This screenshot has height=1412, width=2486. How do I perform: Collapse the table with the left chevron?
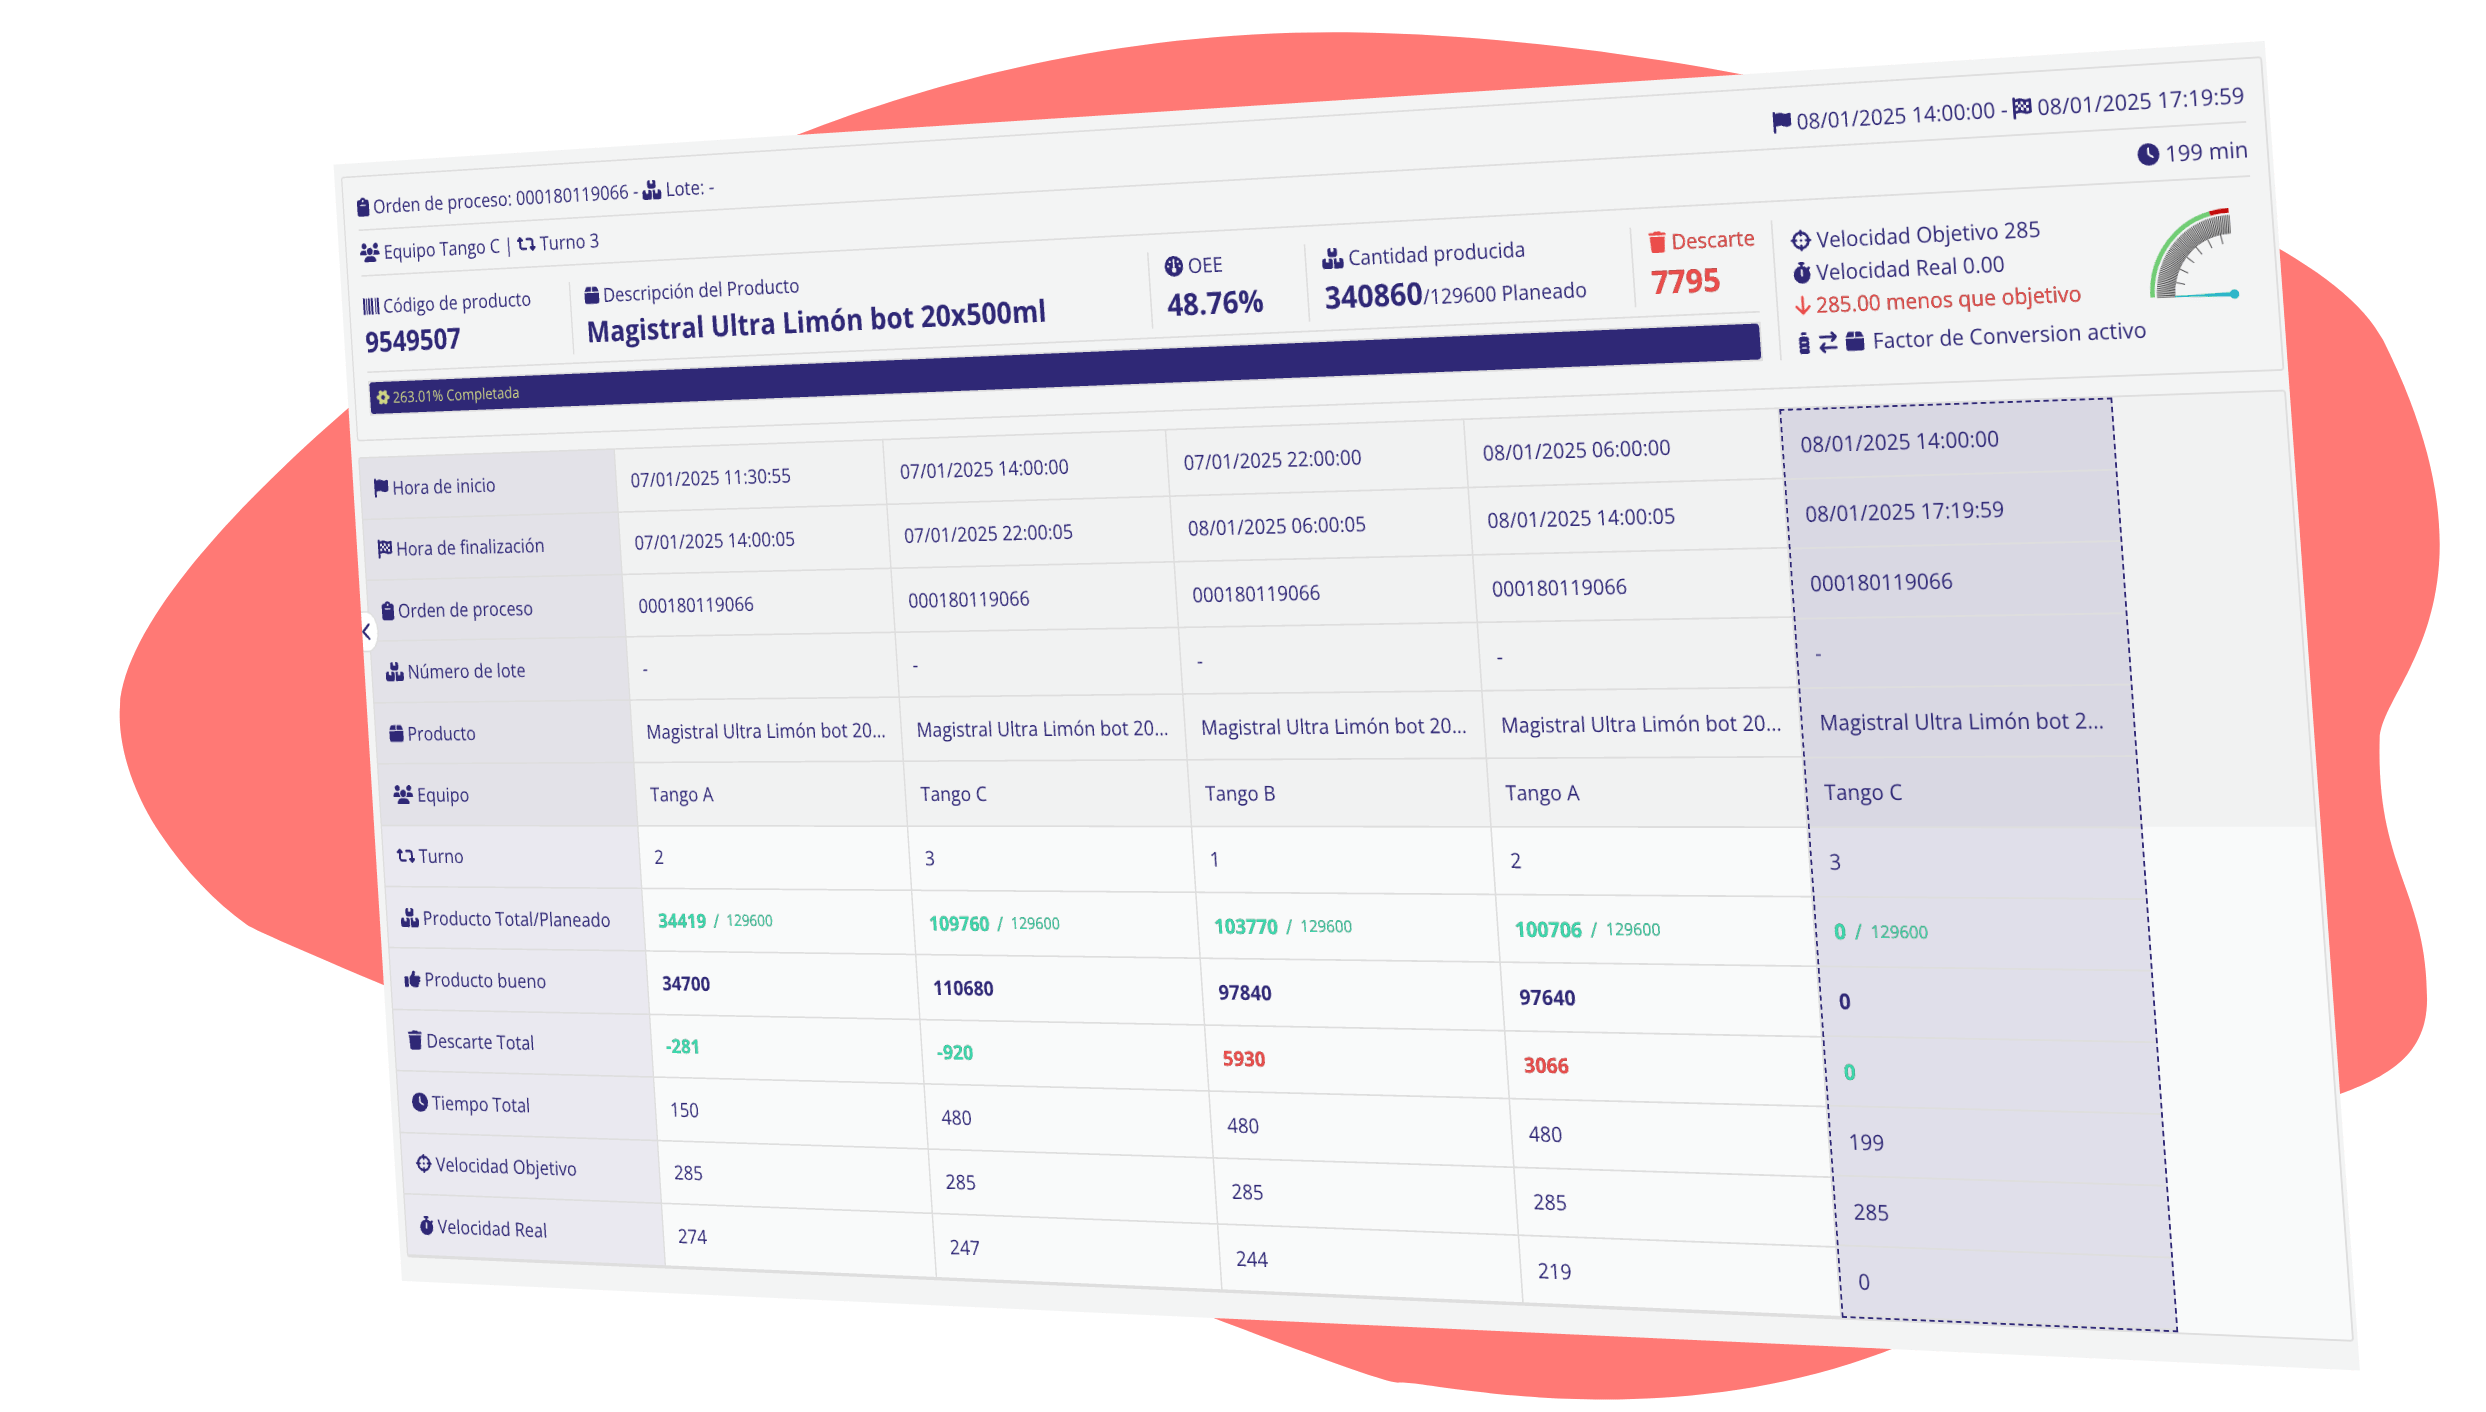(x=367, y=633)
